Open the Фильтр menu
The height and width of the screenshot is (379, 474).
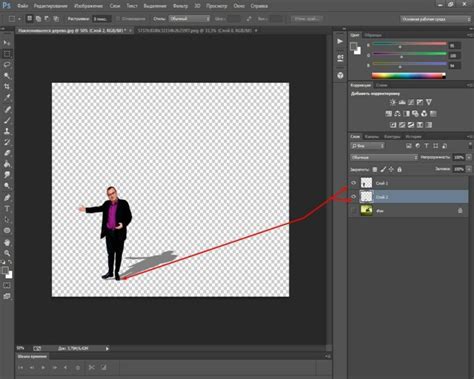pyautogui.click(x=180, y=6)
